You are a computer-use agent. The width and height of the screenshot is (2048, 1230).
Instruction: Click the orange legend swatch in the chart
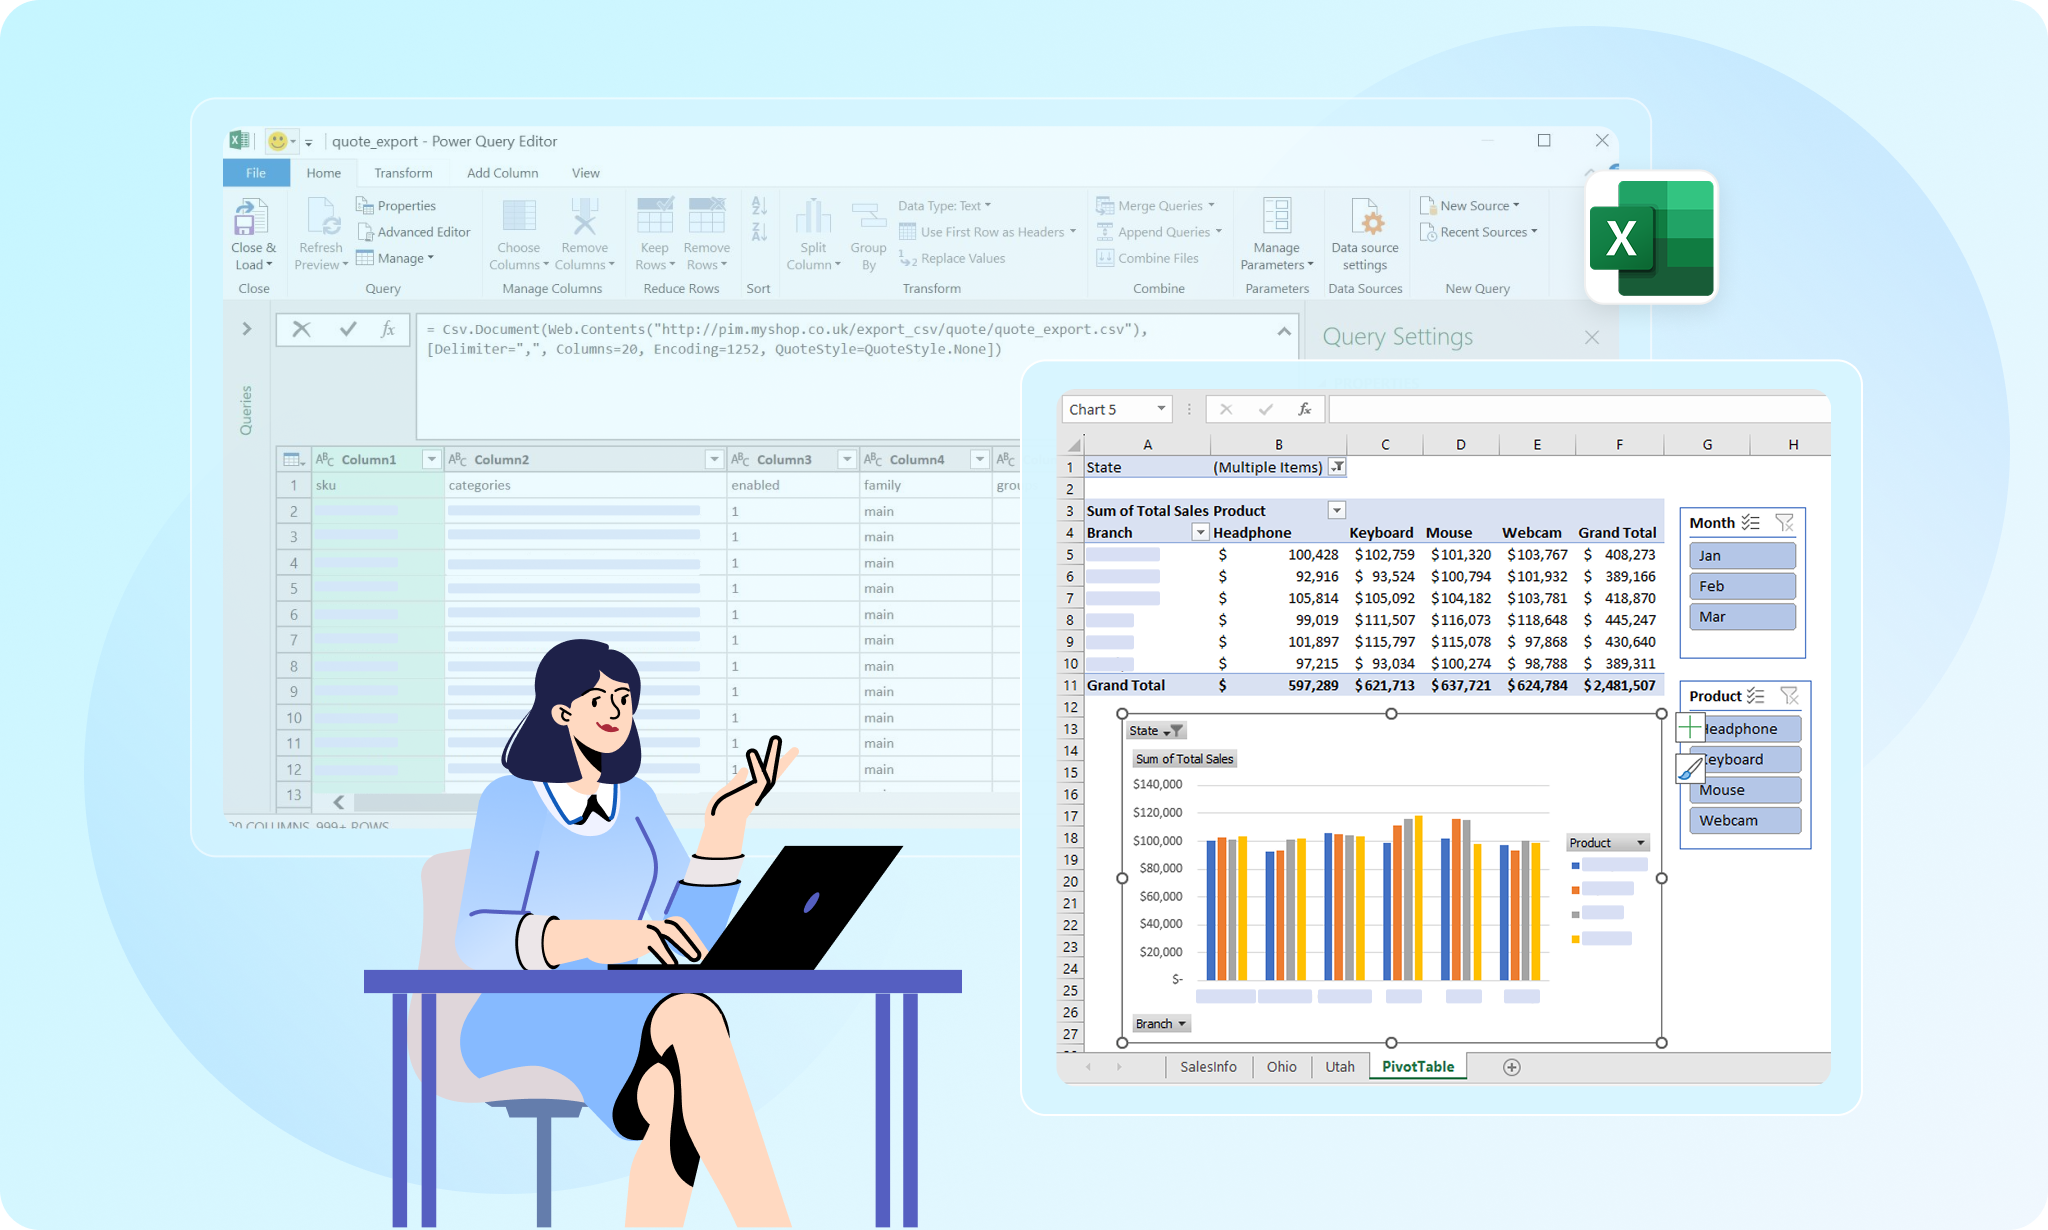[x=1575, y=889]
